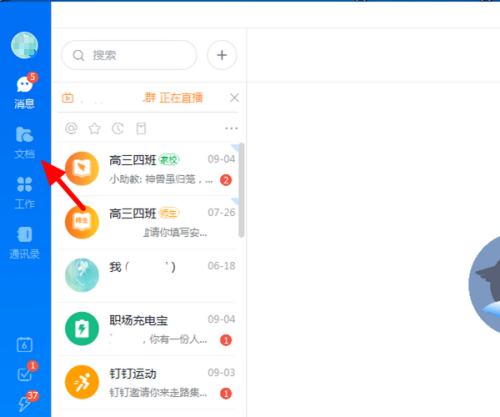Screen dimensions: 500x417
Task: Click the 我 teal avatar
Action: [x=82, y=275]
